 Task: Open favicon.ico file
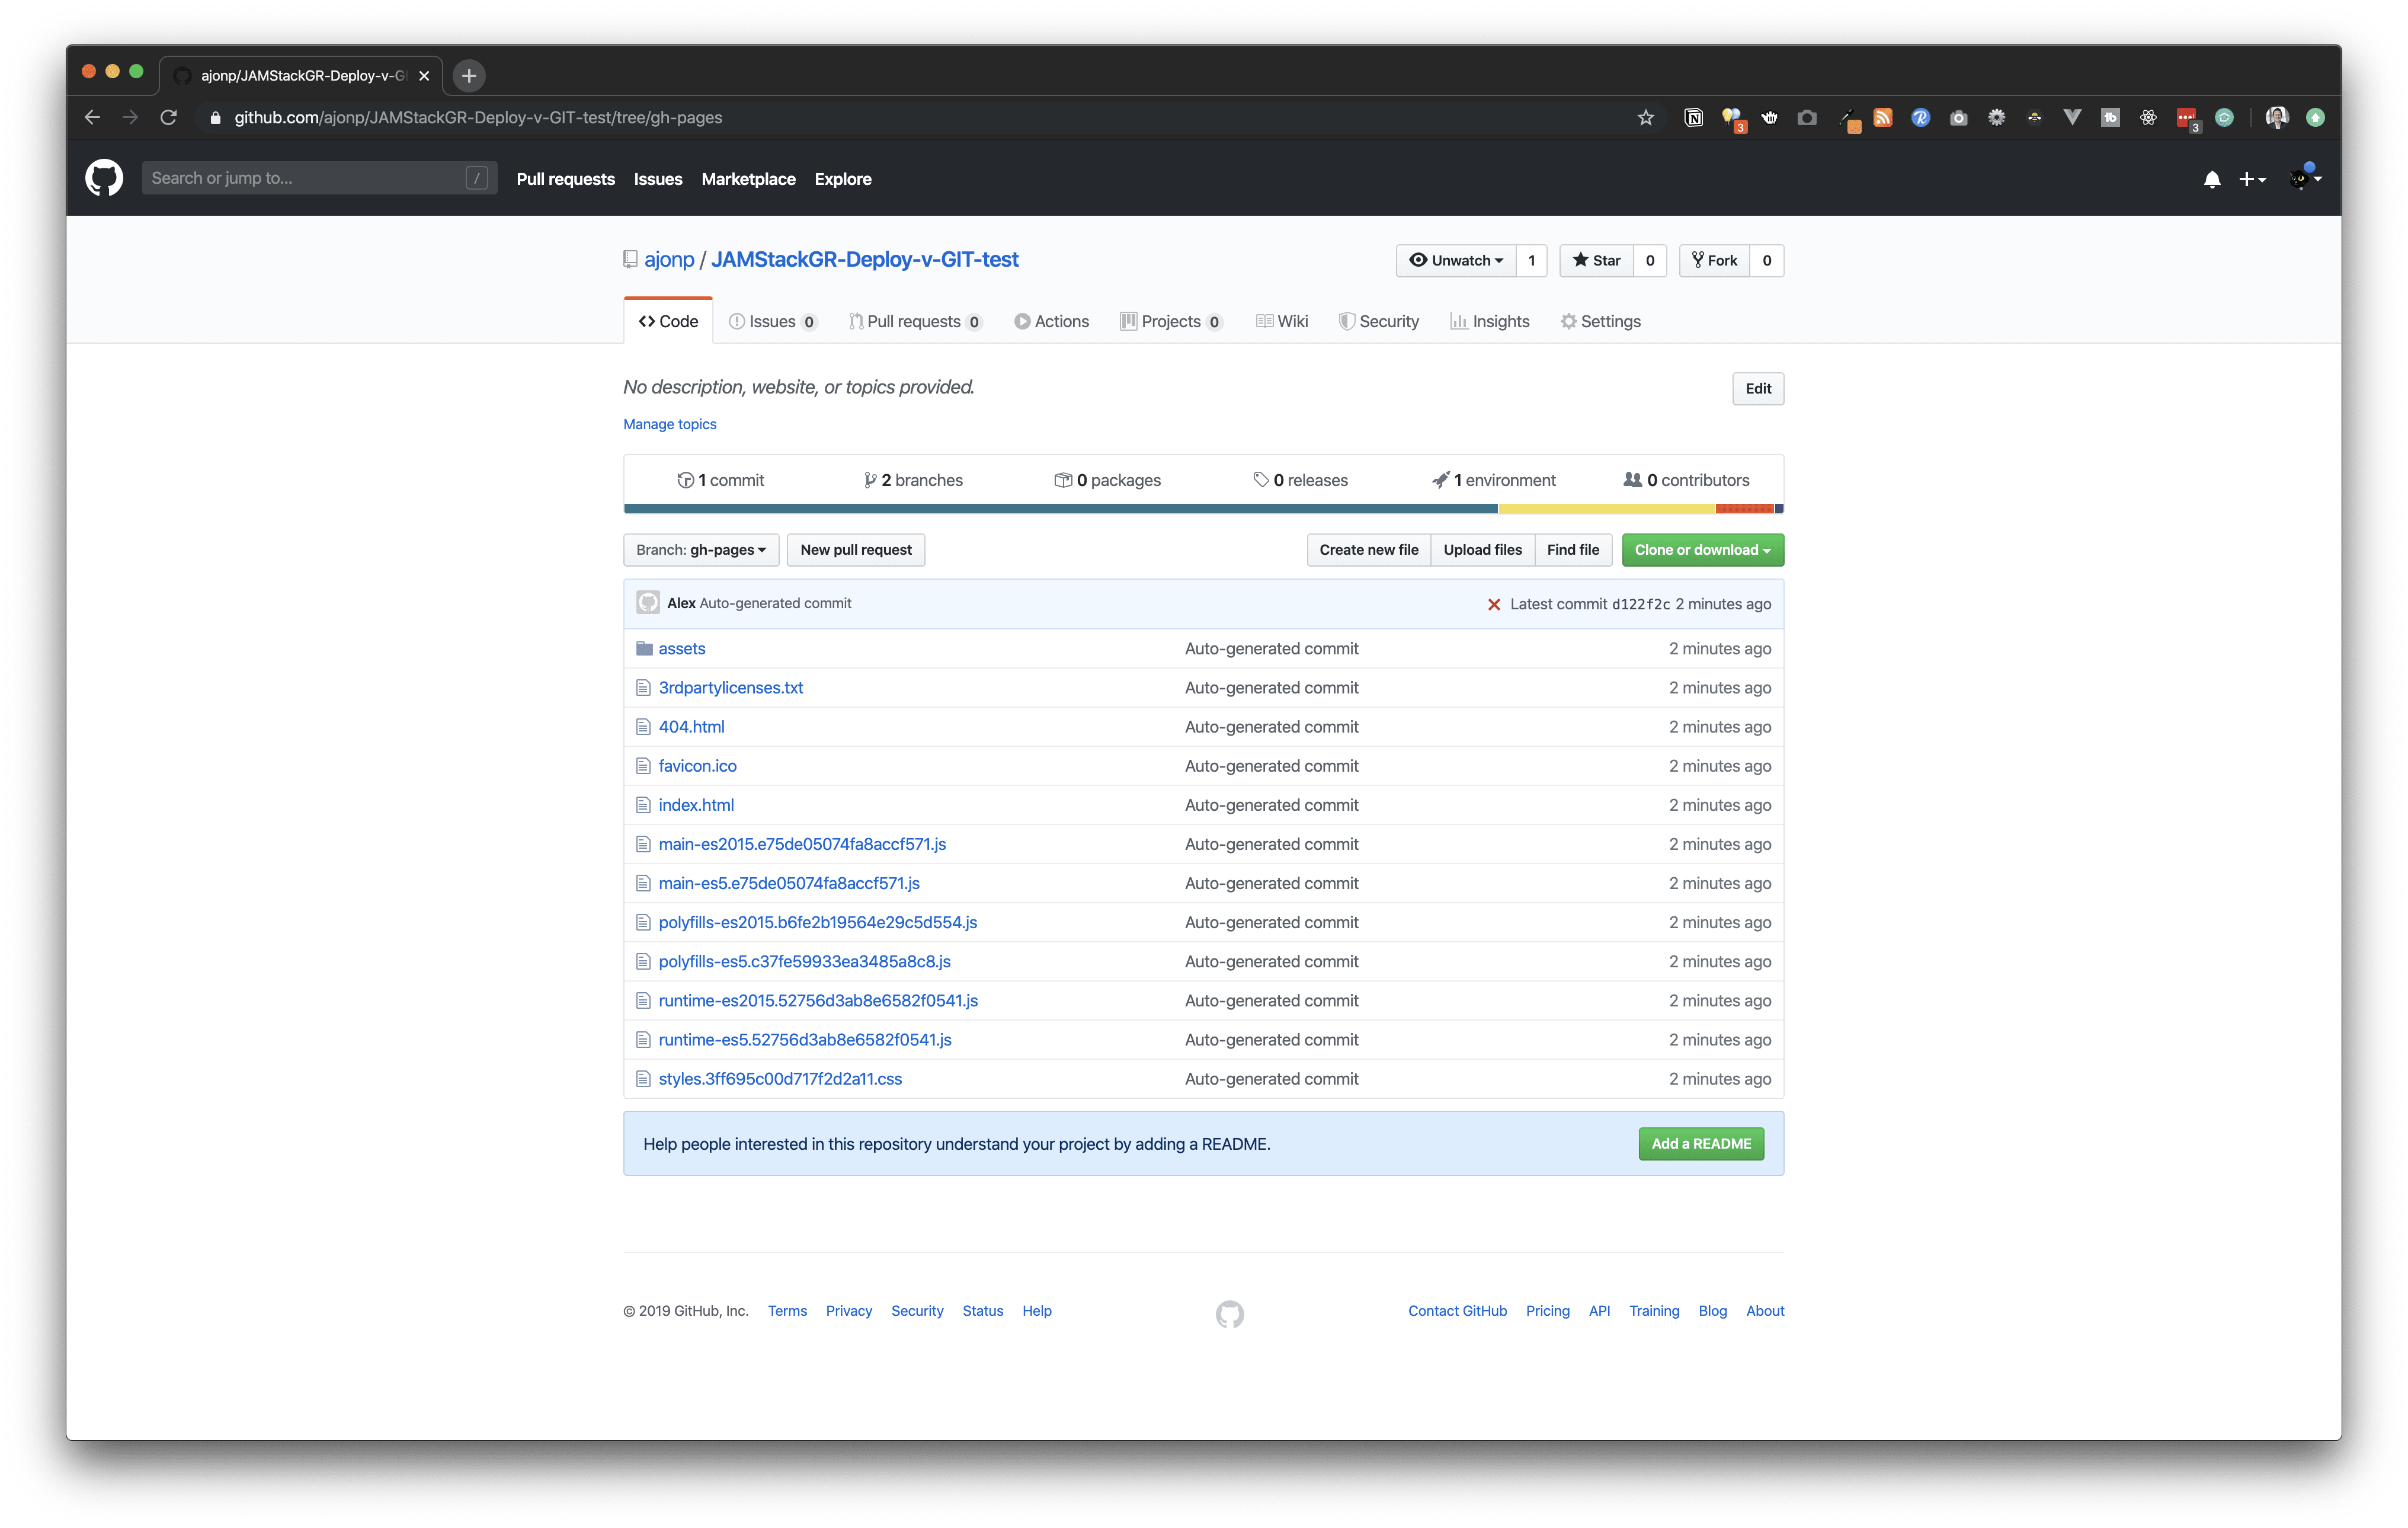(x=698, y=766)
